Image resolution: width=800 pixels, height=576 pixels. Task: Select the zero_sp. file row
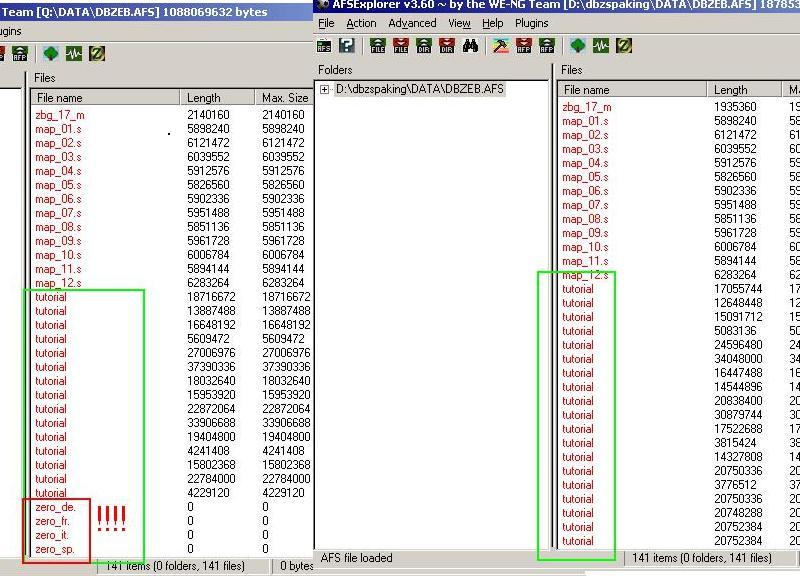pyautogui.click(x=55, y=549)
